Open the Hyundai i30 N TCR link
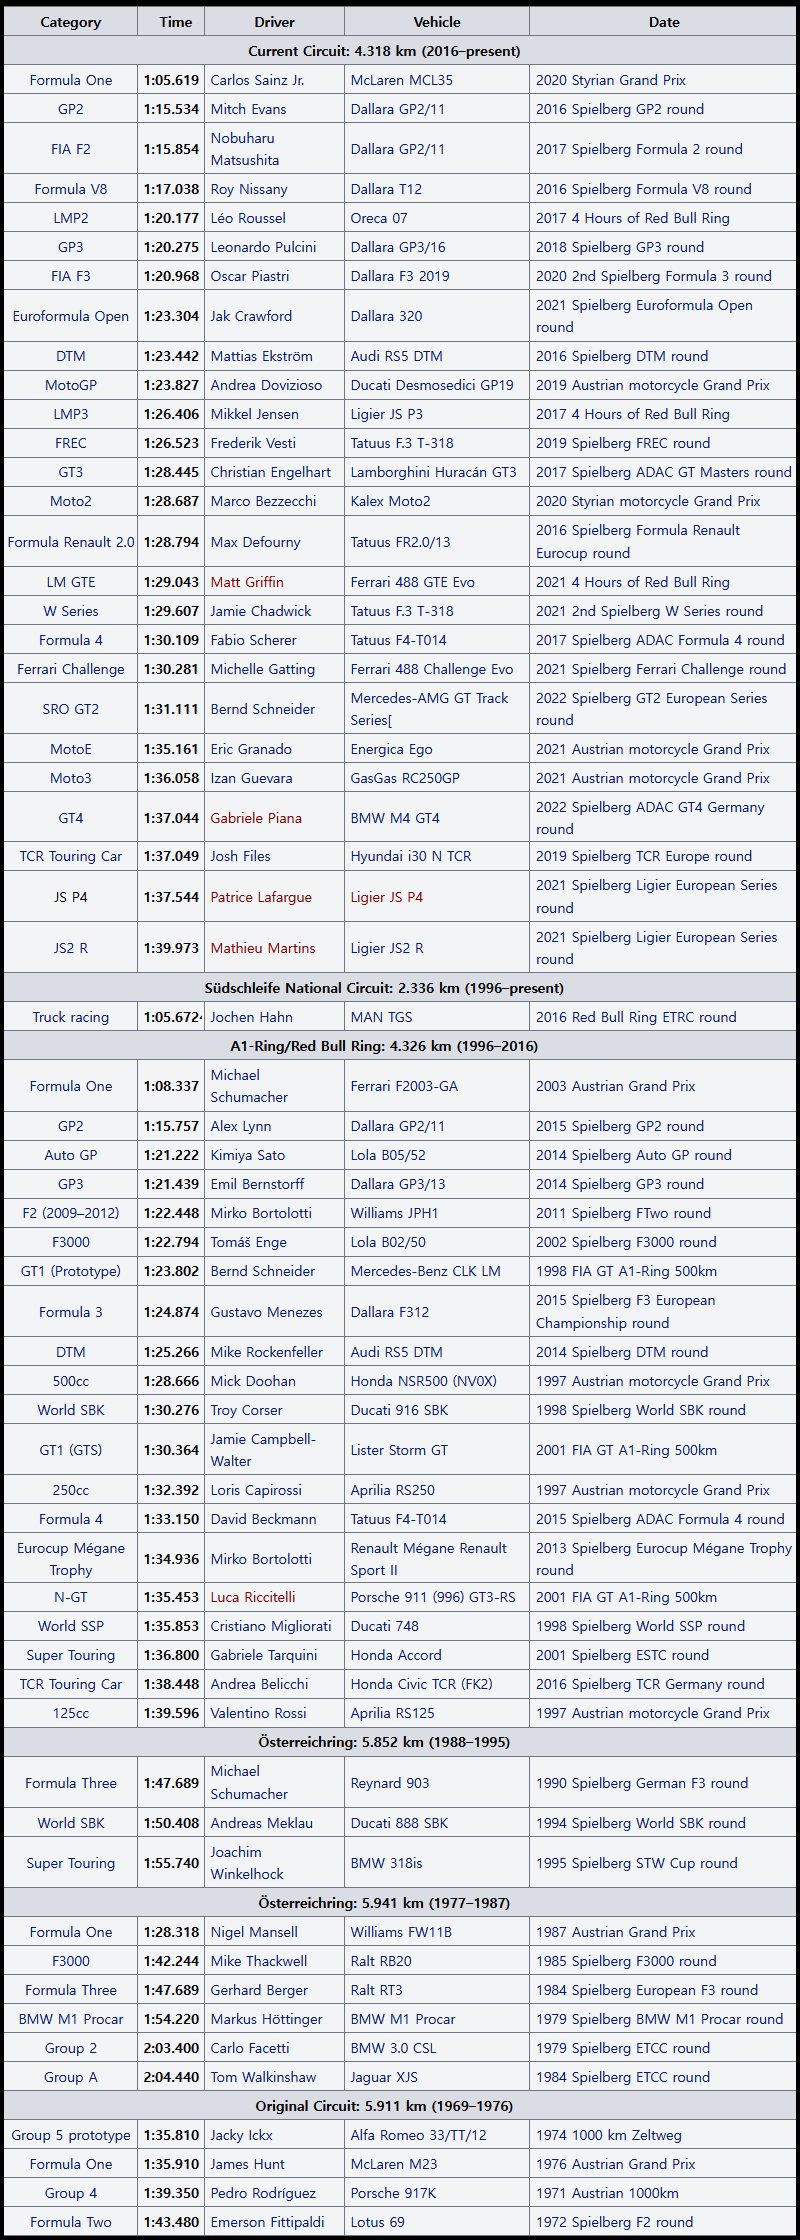Viewport: 800px width, 2240px height. click(x=411, y=856)
